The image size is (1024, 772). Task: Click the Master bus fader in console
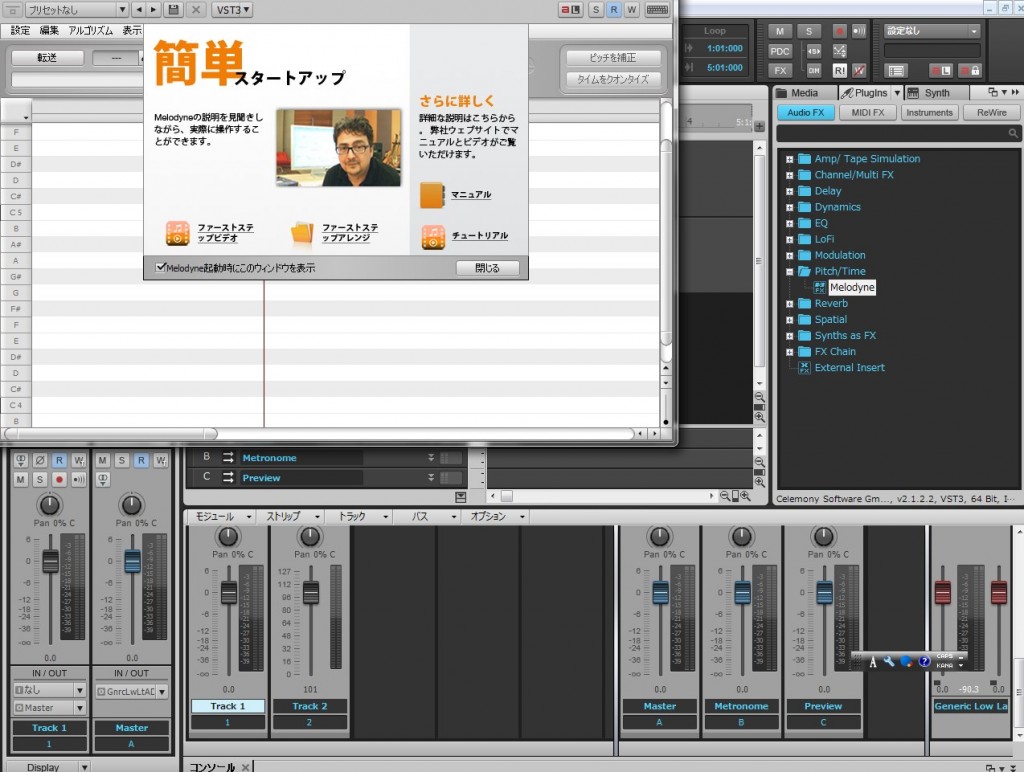coord(660,592)
